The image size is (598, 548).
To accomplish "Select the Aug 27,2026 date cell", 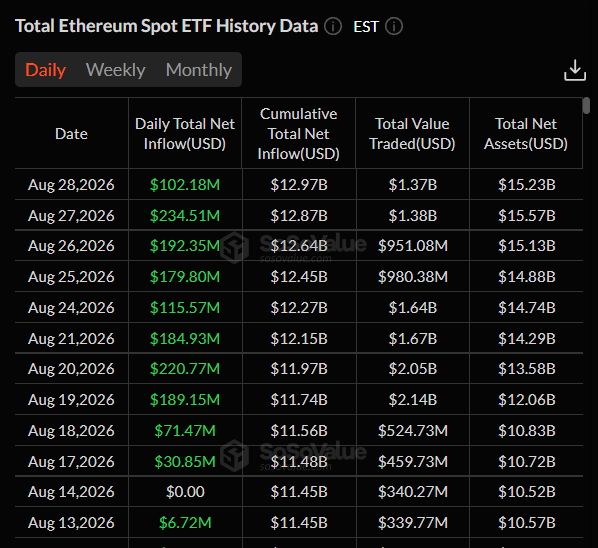I will click(71, 215).
